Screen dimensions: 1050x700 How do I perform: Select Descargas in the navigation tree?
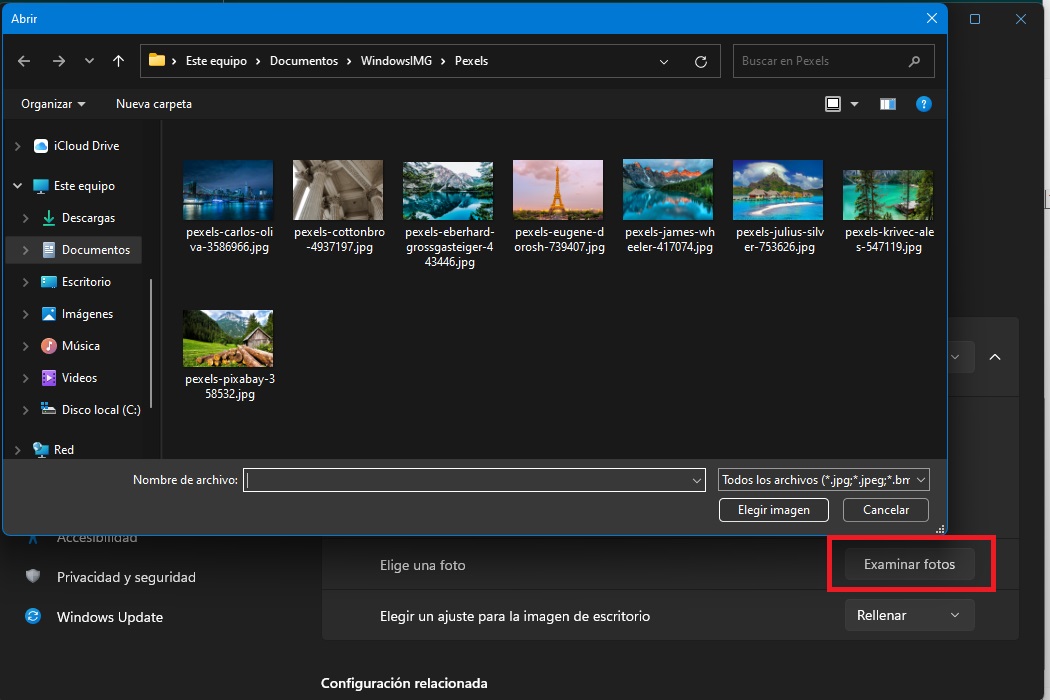pyautogui.click(x=88, y=218)
